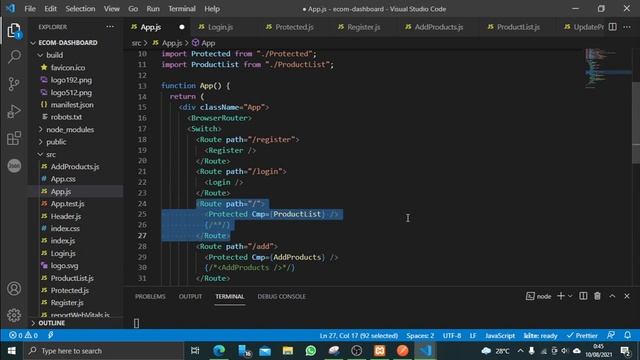Open logo.svg in the explorer

tap(64, 265)
